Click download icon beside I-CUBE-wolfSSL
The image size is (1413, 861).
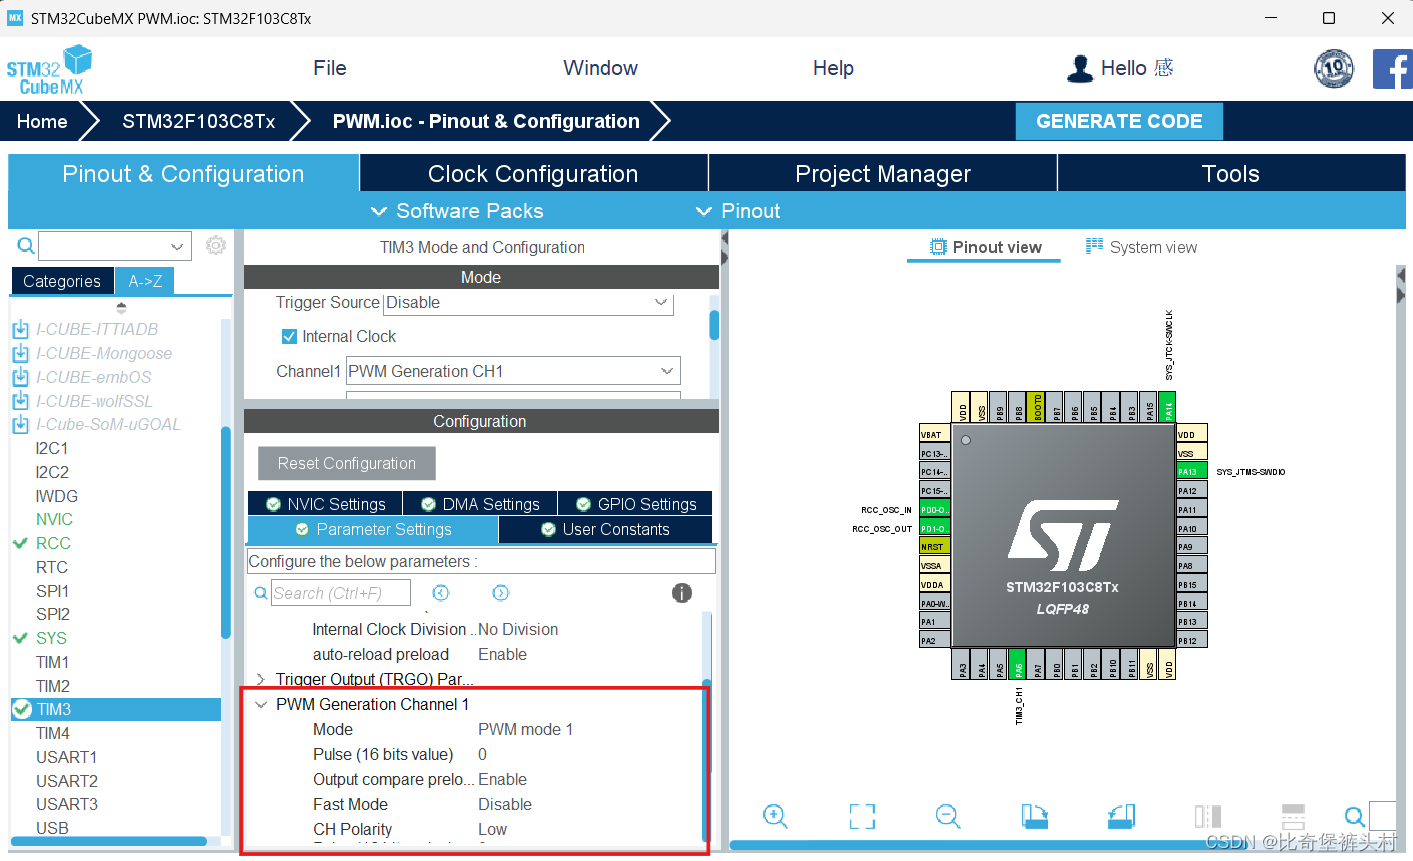tap(21, 401)
